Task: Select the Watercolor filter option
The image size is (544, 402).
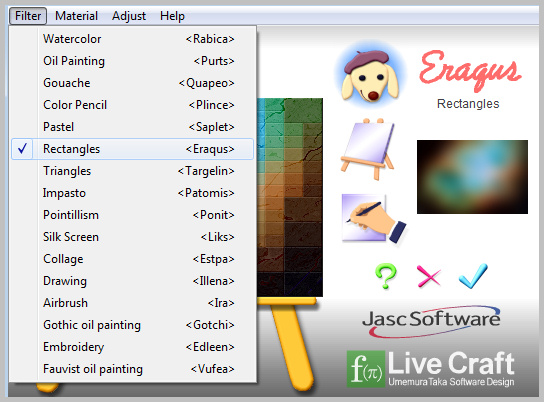Action: click(x=133, y=39)
